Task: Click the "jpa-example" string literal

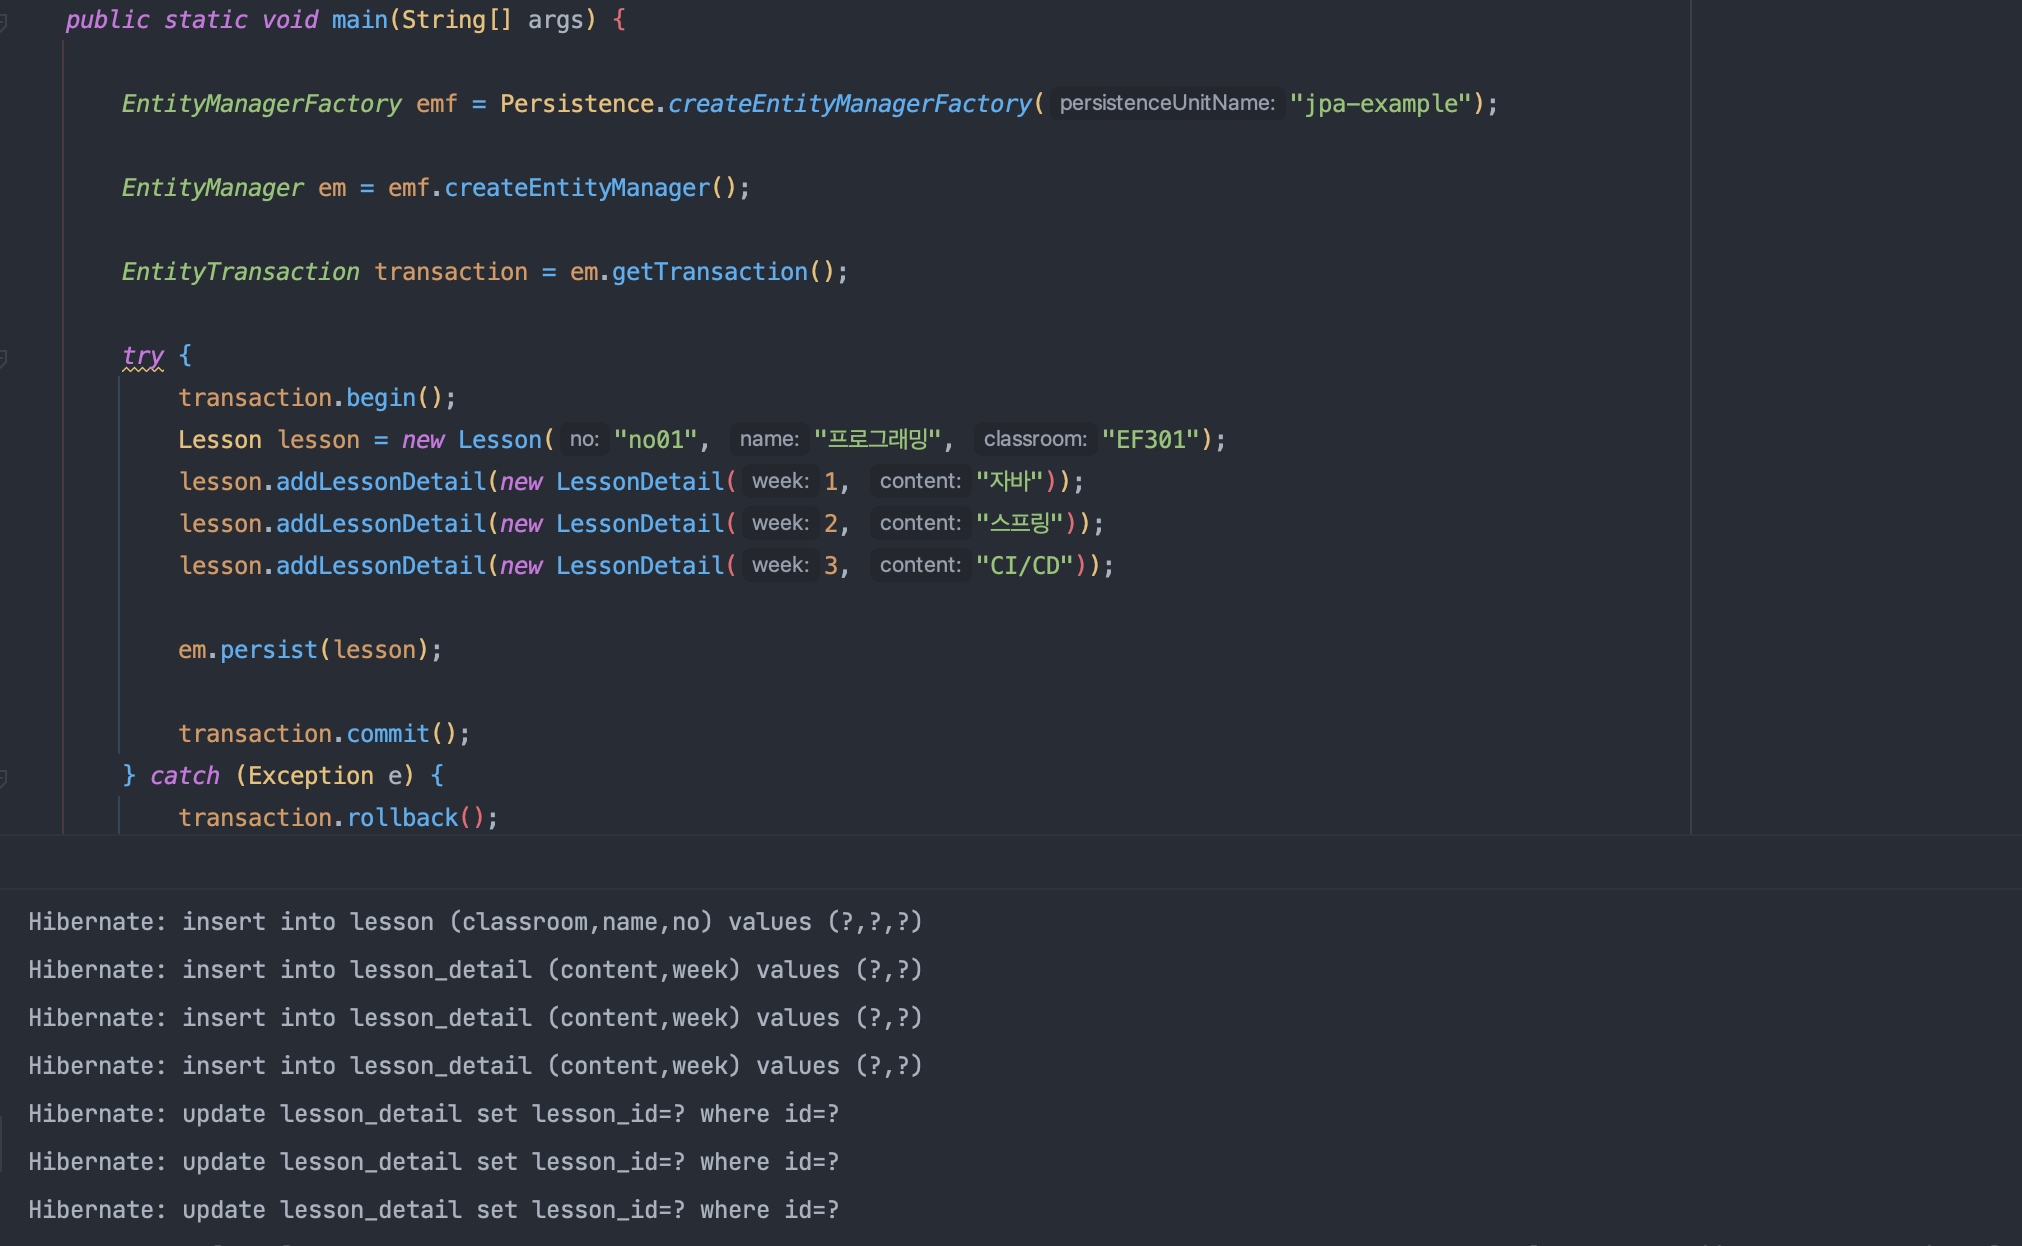Action: (1379, 104)
